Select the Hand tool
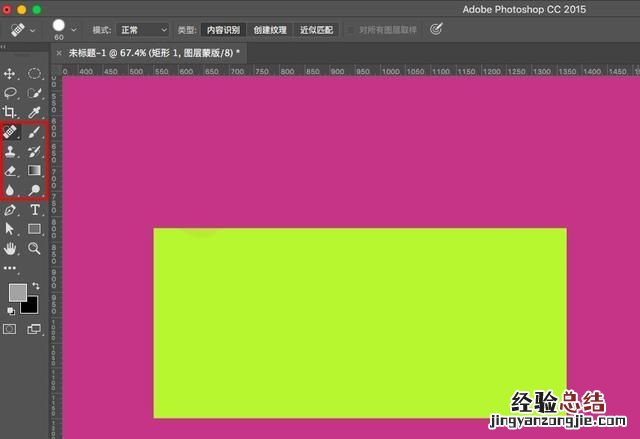Screen dimensions: 640x439 (10, 248)
